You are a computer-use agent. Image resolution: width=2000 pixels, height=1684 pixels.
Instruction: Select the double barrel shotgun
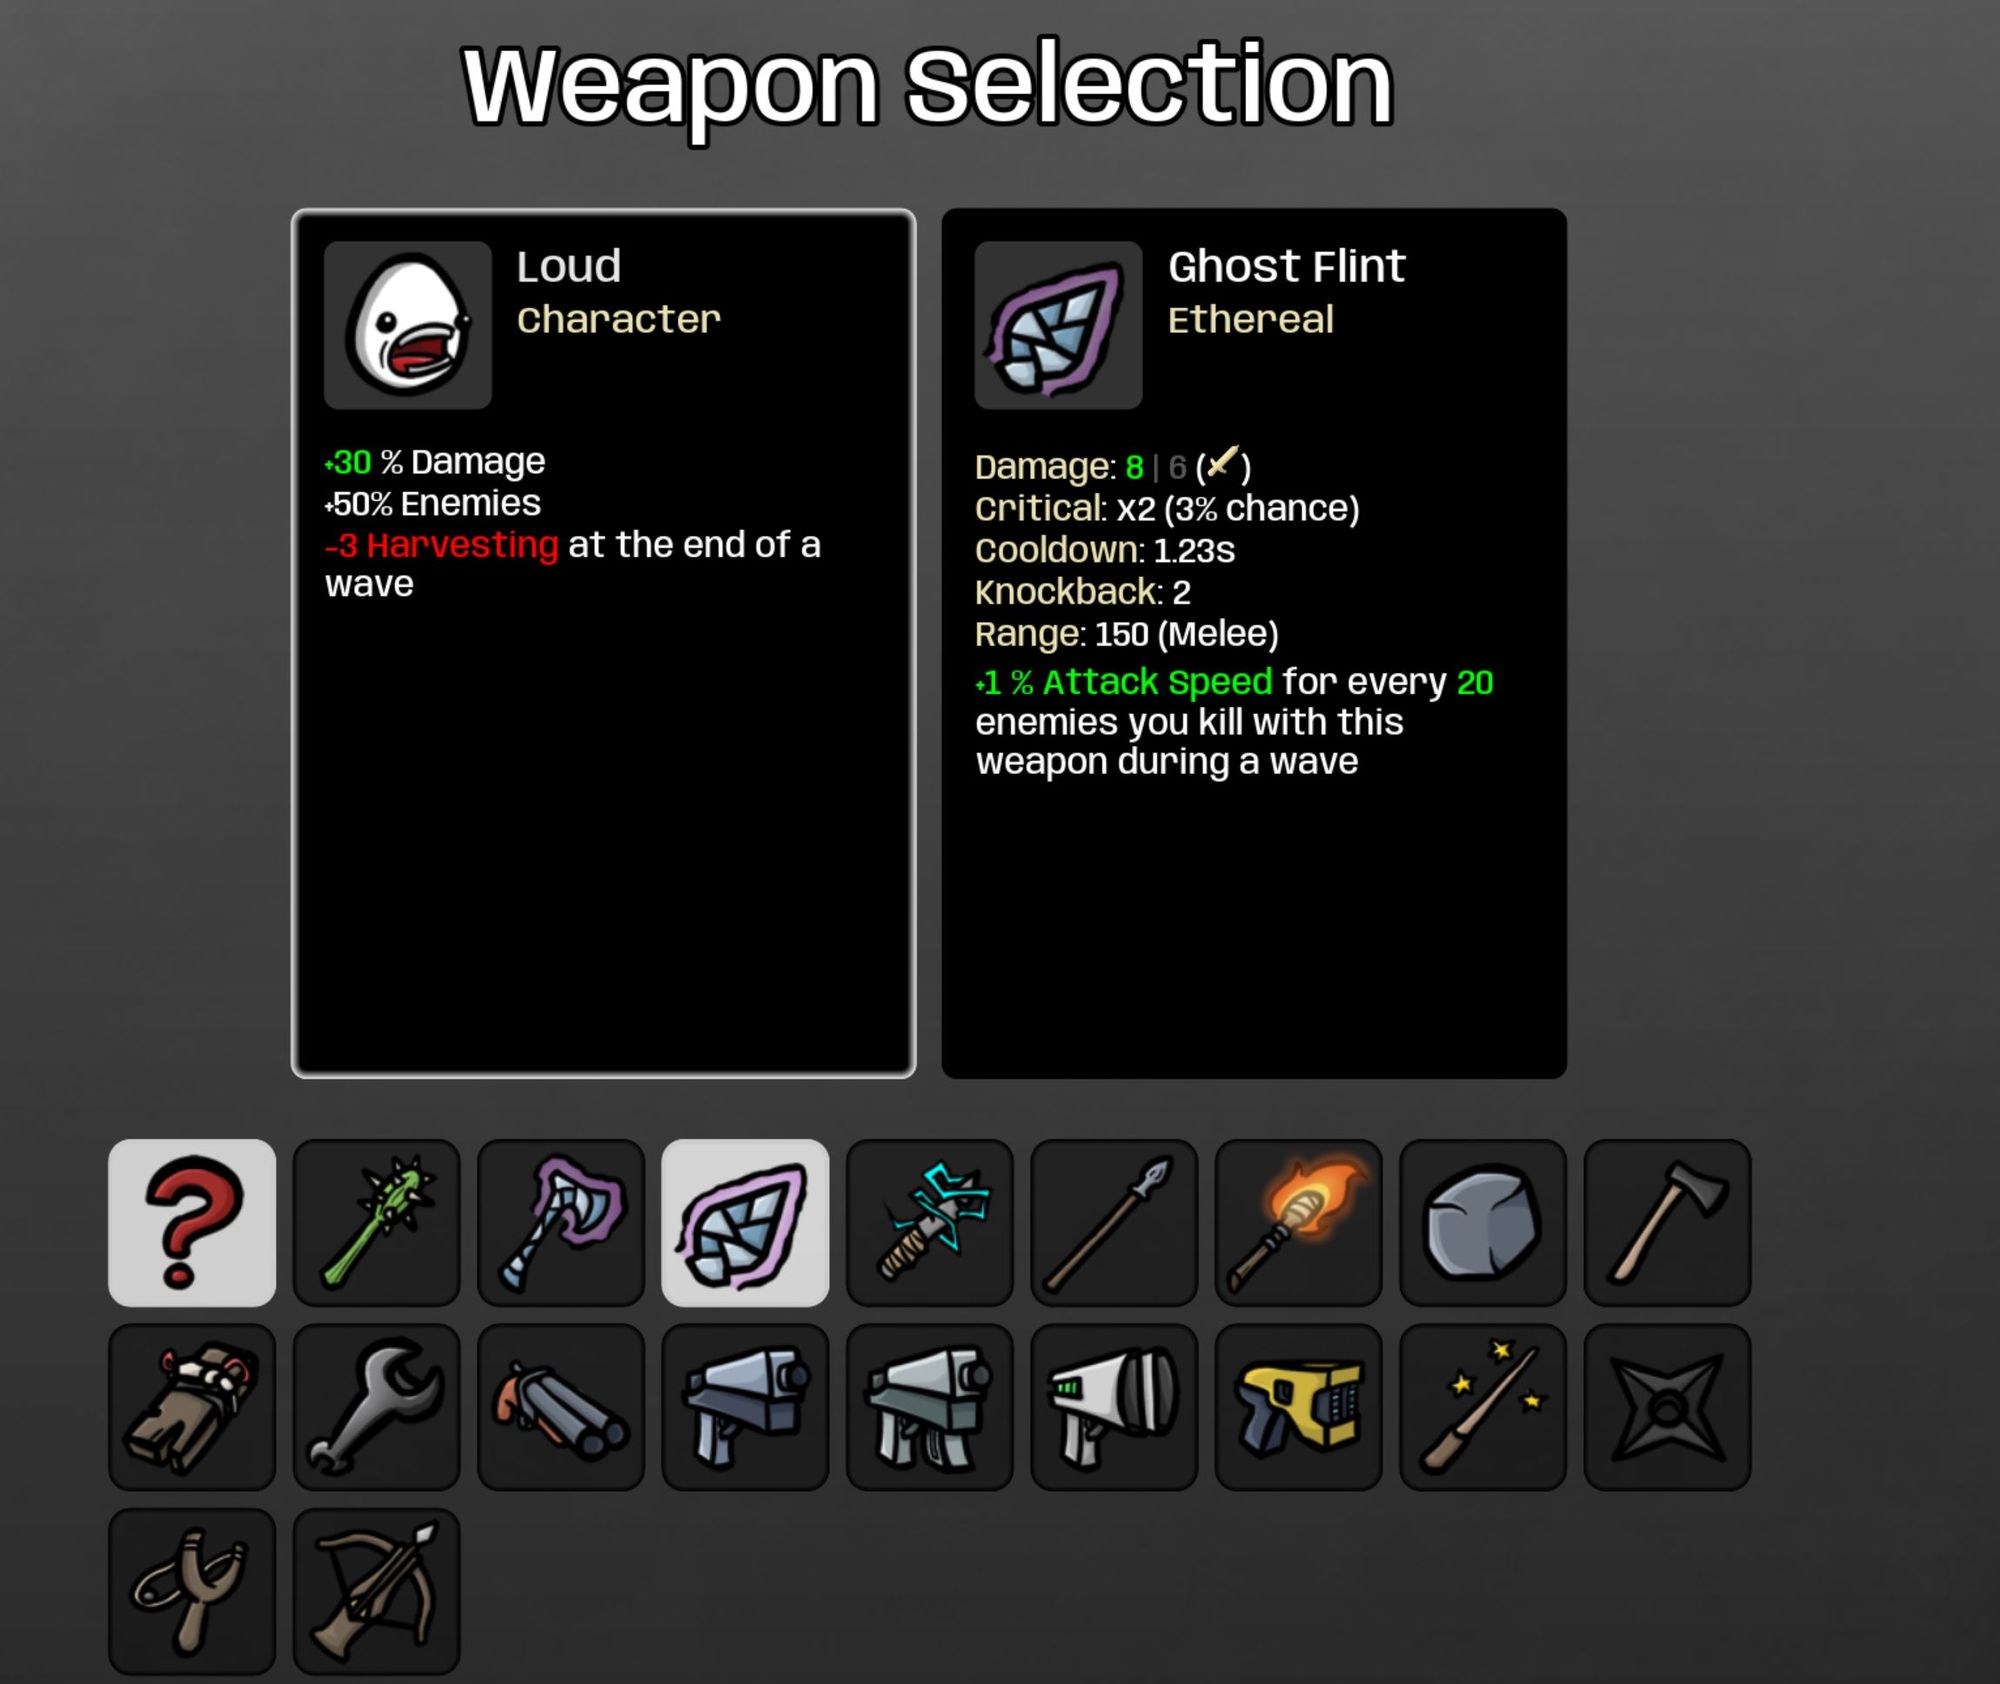(561, 1407)
